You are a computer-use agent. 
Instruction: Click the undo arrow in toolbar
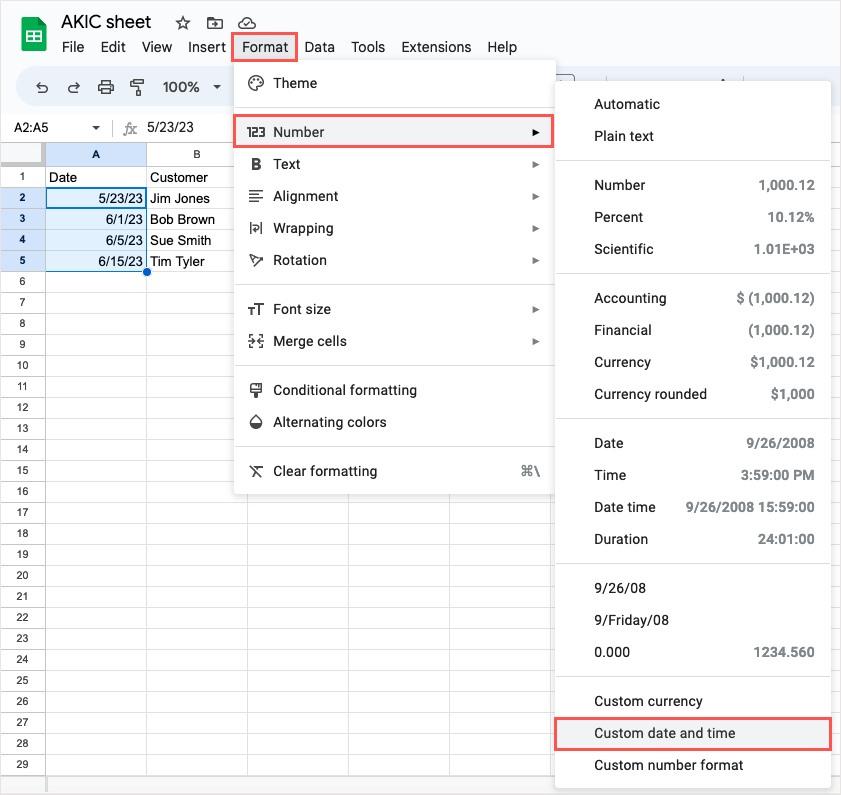[x=42, y=87]
